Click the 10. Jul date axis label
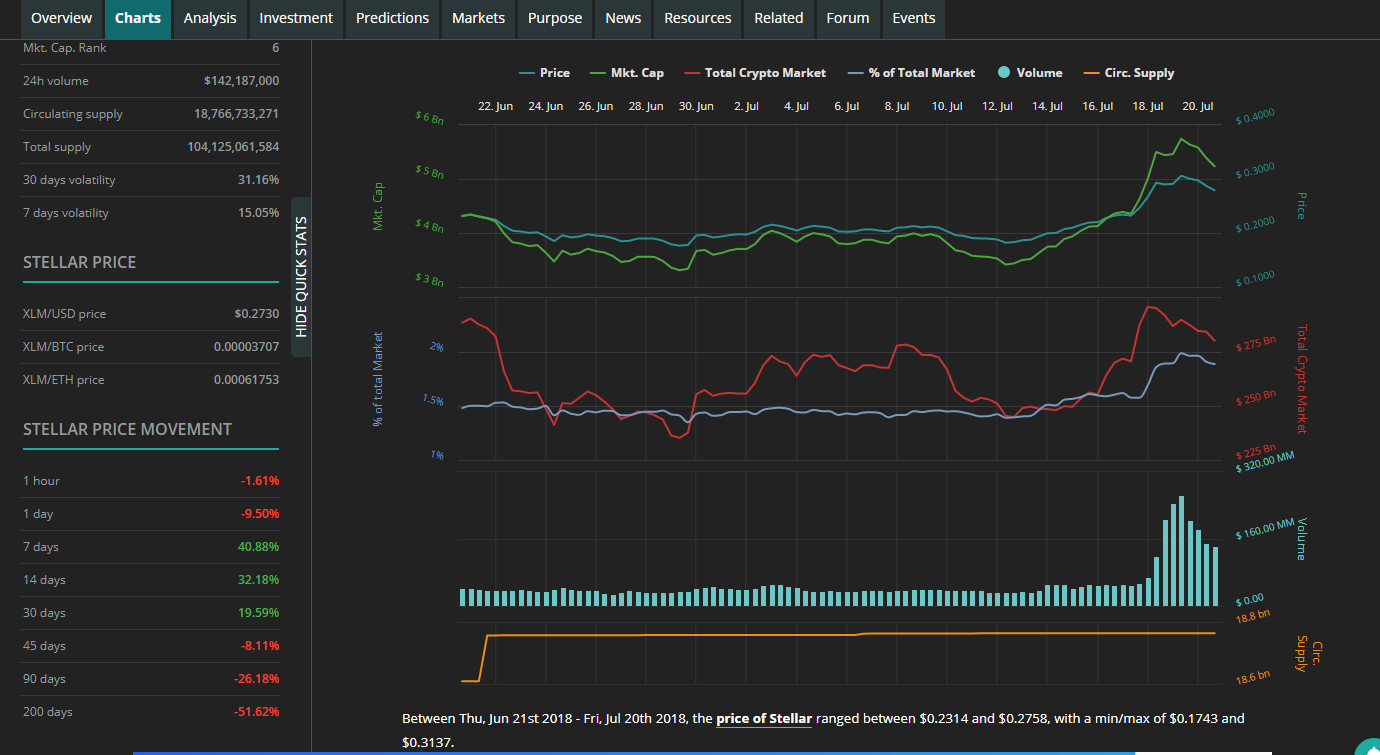Screen dimensions: 1380x755 click(x=947, y=106)
